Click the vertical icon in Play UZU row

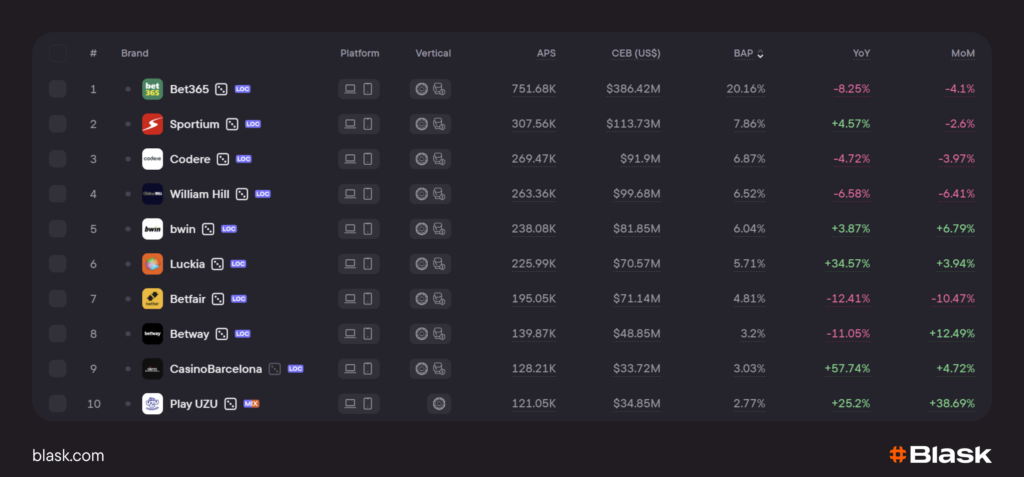[438, 404]
